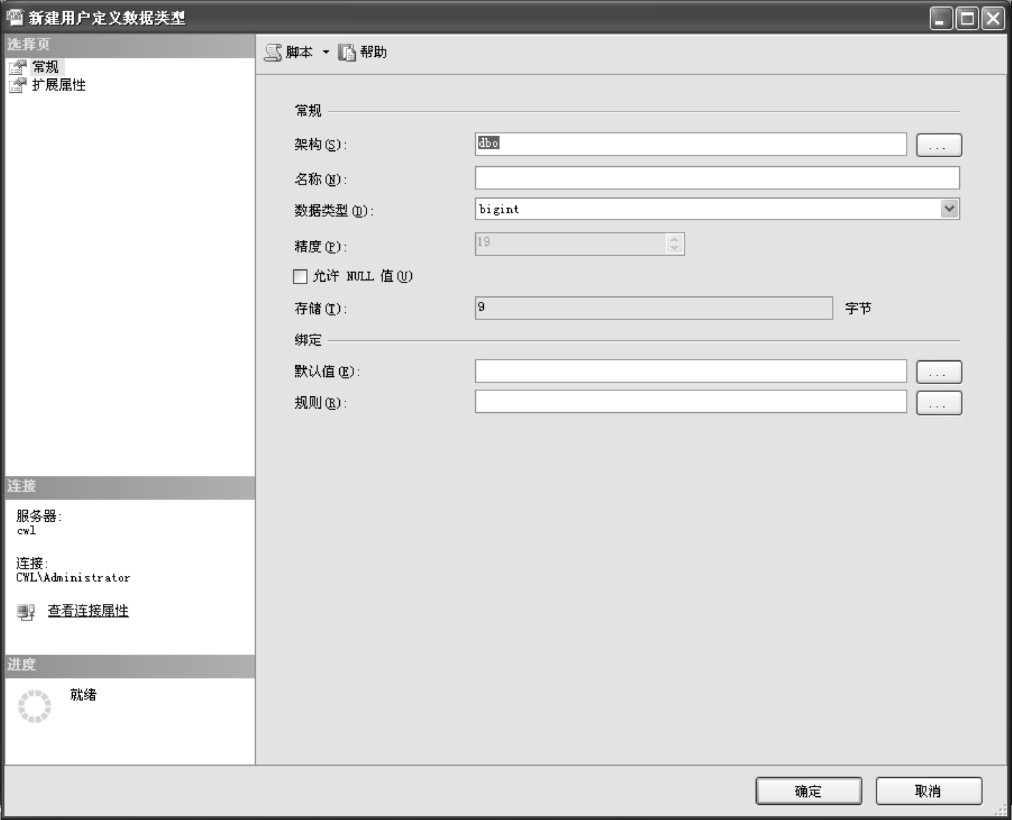This screenshot has height=820, width=1012.
Task: Browse for a 规则 rule binding
Action: (x=939, y=403)
